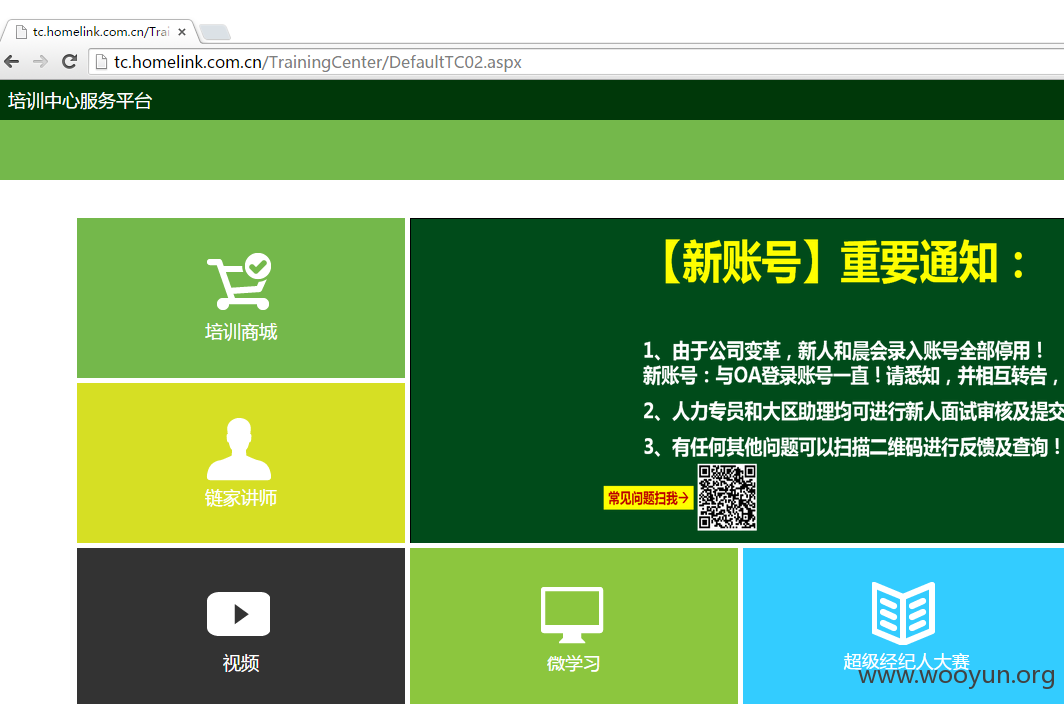Click the 常见问题扫我 yellow label
Image resolution: width=1064 pixels, height=704 pixels.
(648, 498)
